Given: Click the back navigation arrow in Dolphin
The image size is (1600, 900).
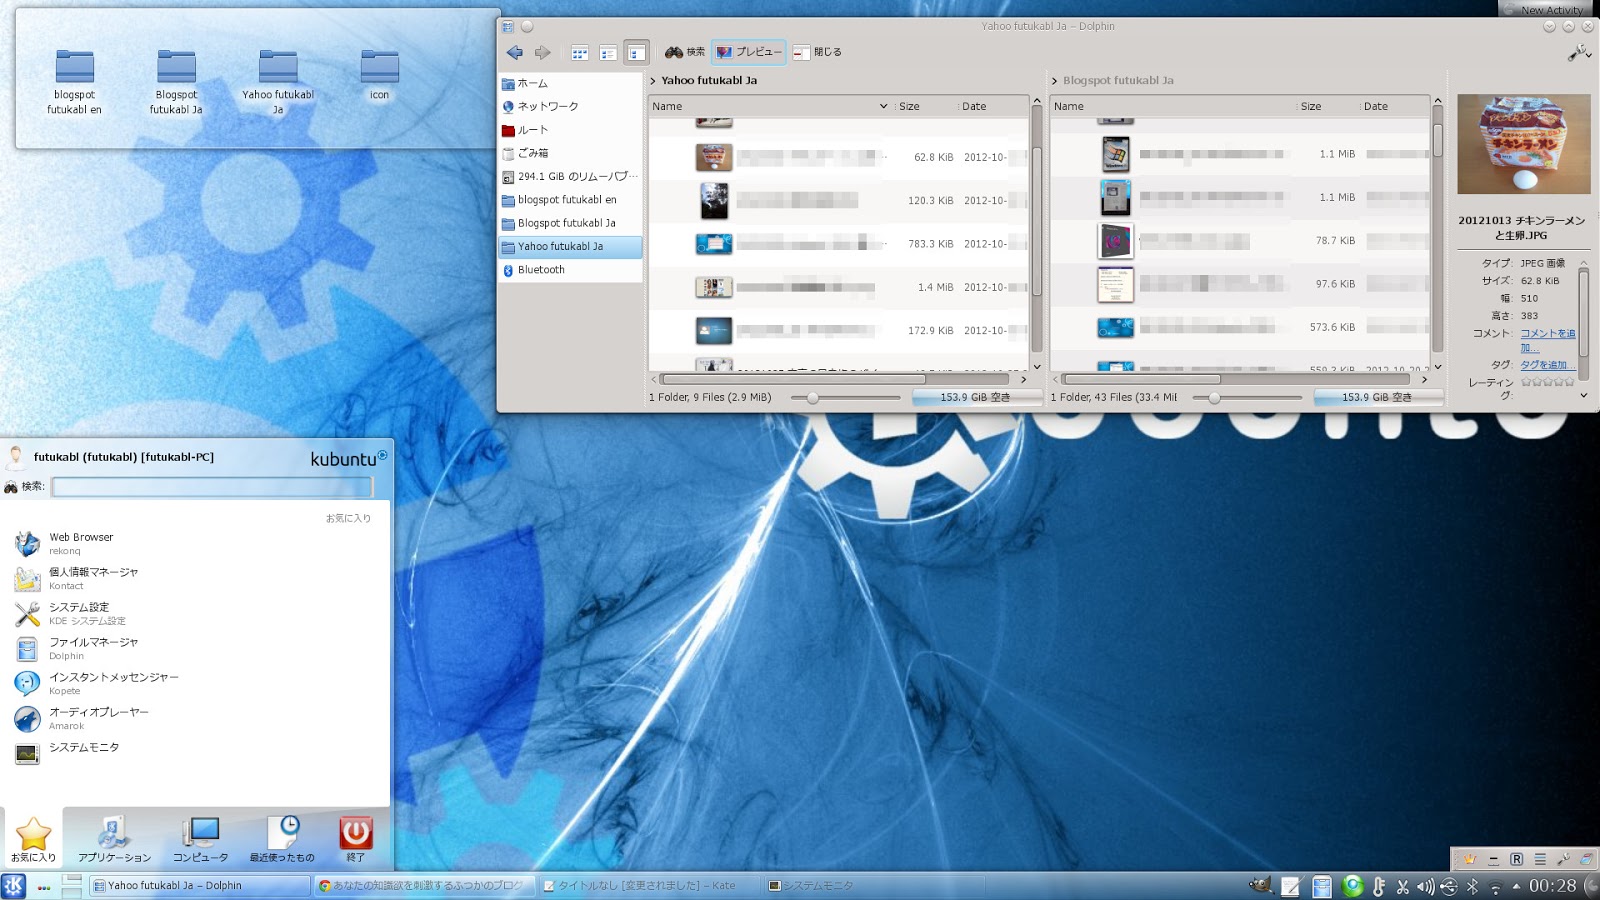Looking at the screenshot, I should [516, 53].
